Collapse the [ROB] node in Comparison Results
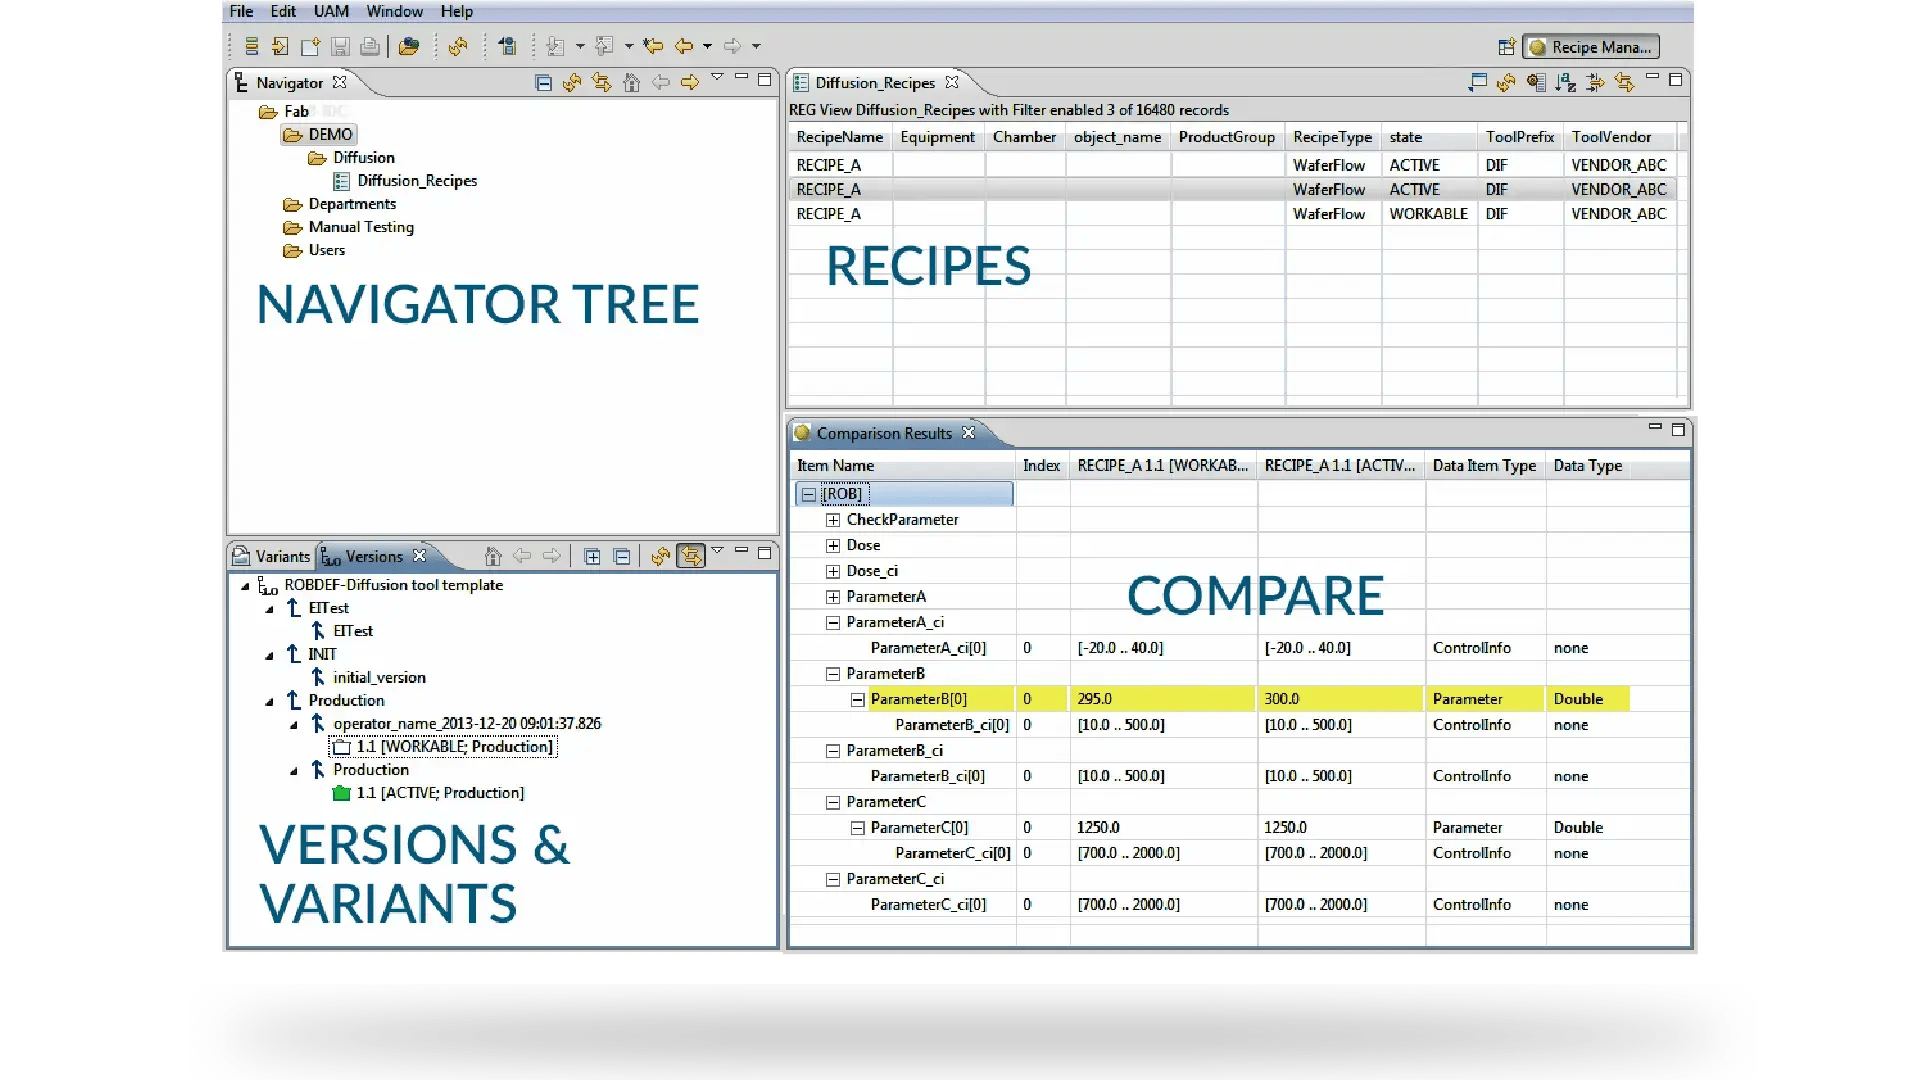 pyautogui.click(x=808, y=493)
